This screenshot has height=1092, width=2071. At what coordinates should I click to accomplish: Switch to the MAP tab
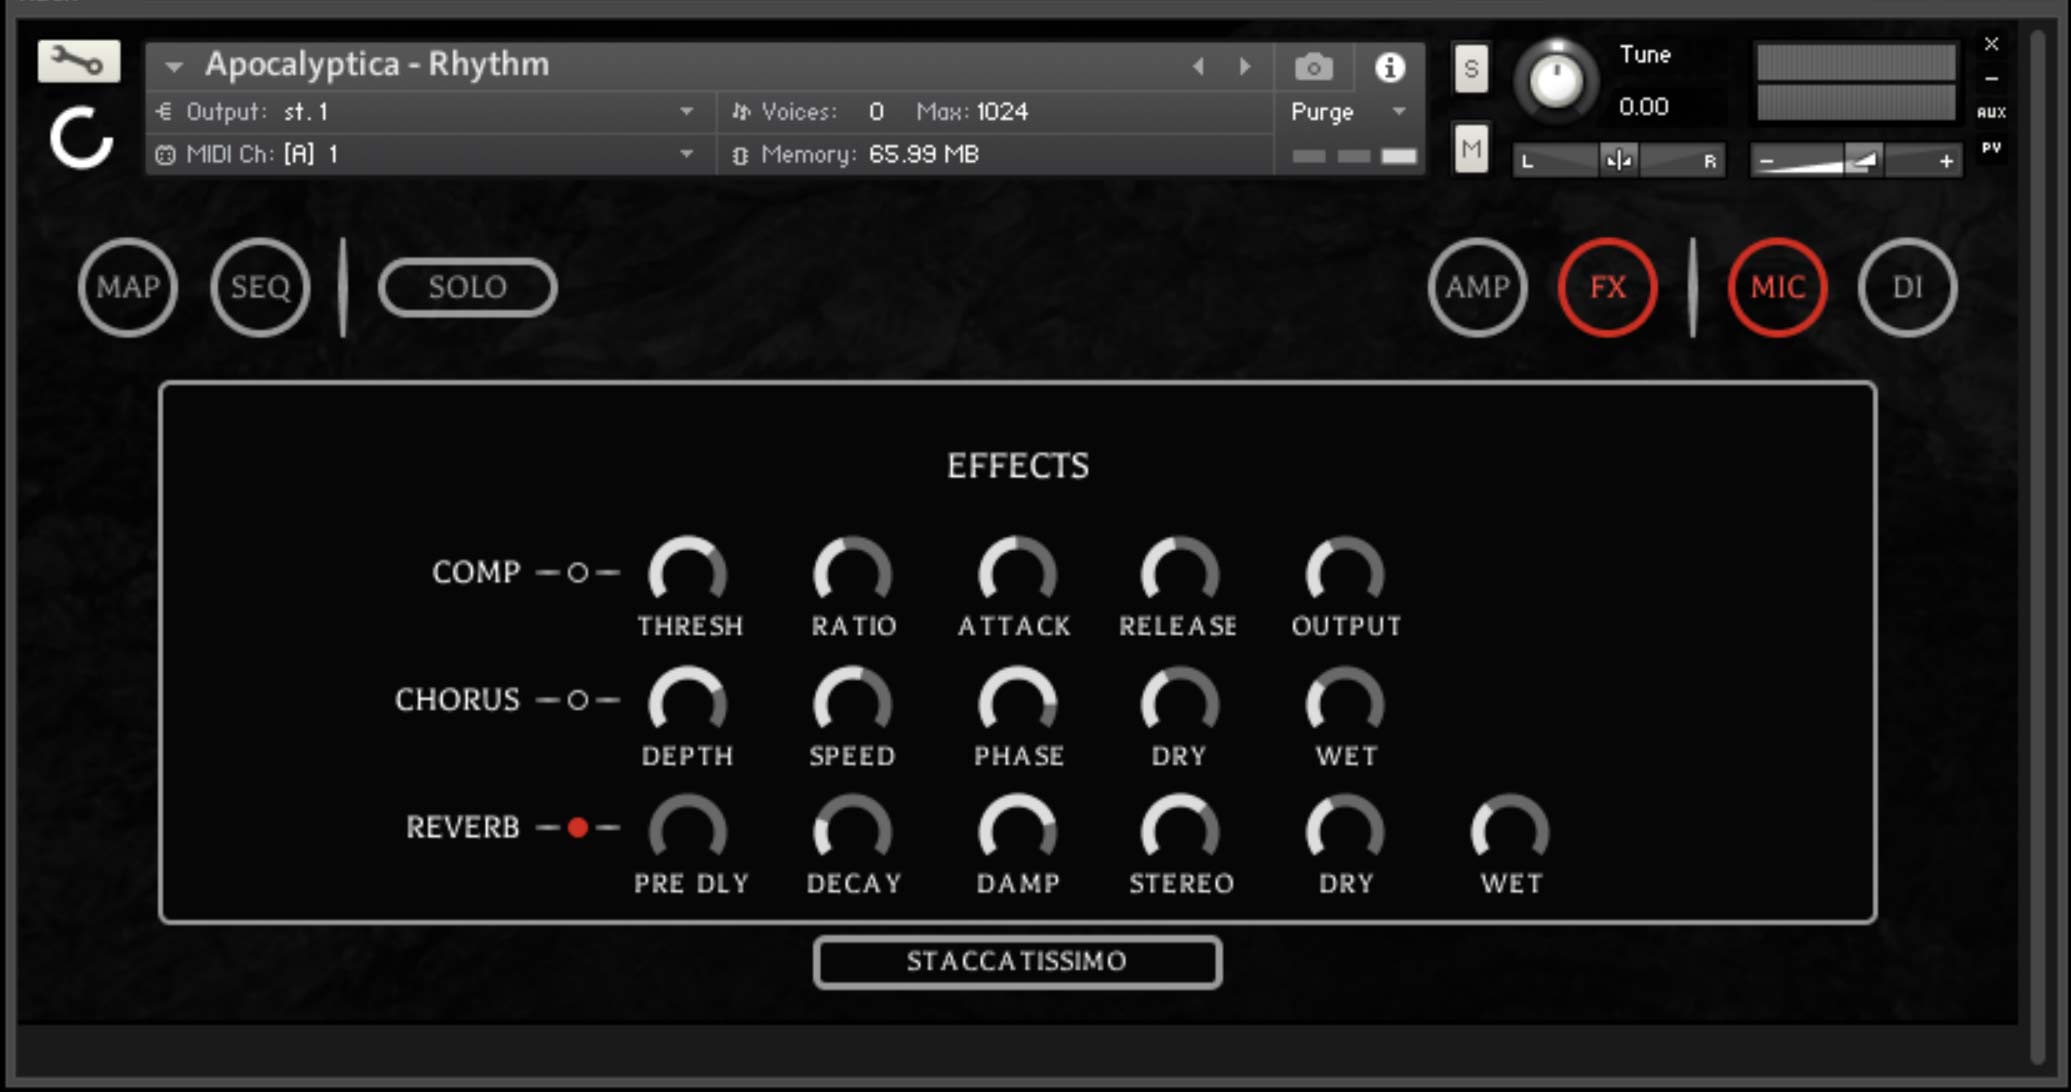click(x=128, y=288)
